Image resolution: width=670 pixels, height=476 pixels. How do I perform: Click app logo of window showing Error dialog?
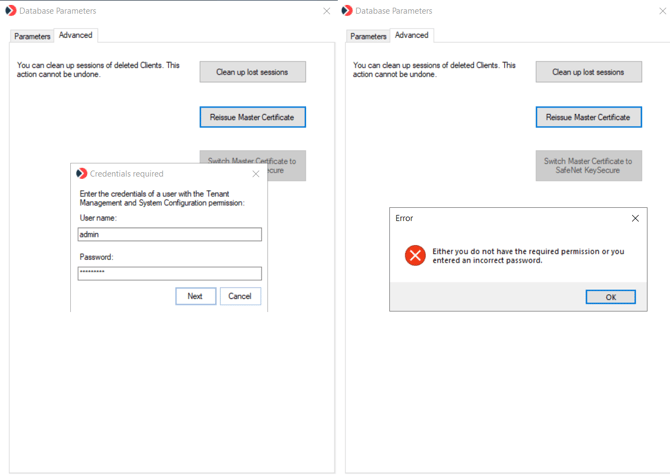tap(347, 11)
